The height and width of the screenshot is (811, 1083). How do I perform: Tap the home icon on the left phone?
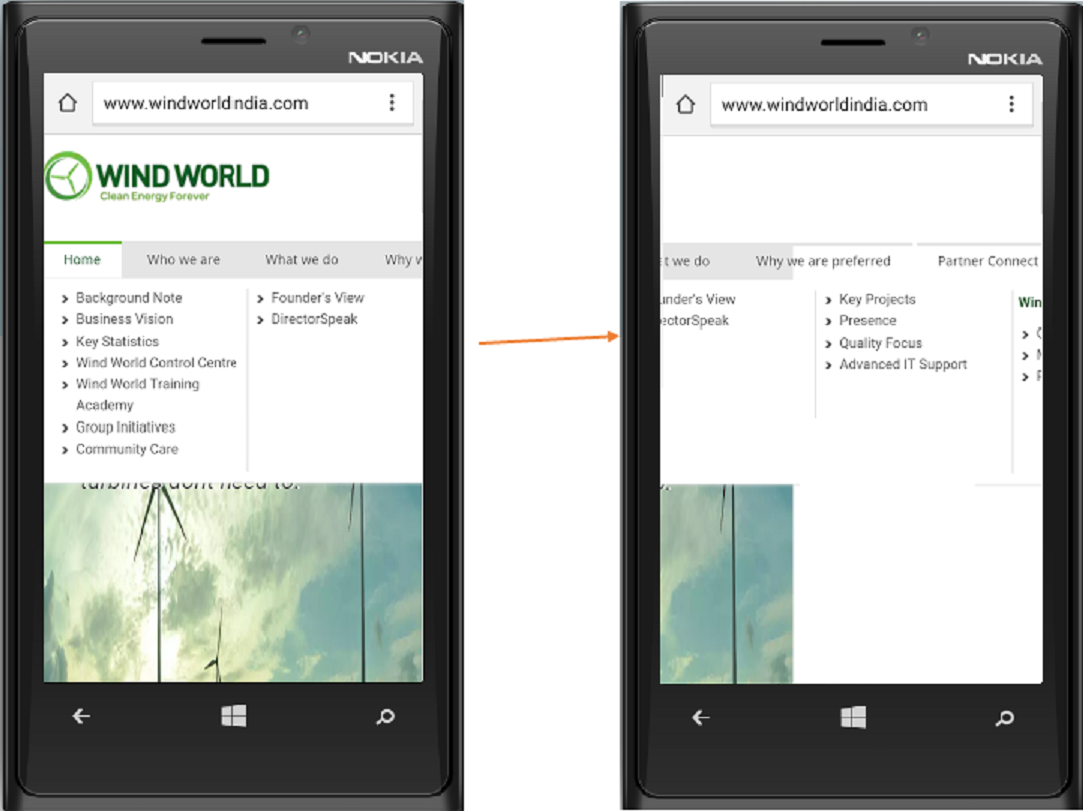coord(67,103)
